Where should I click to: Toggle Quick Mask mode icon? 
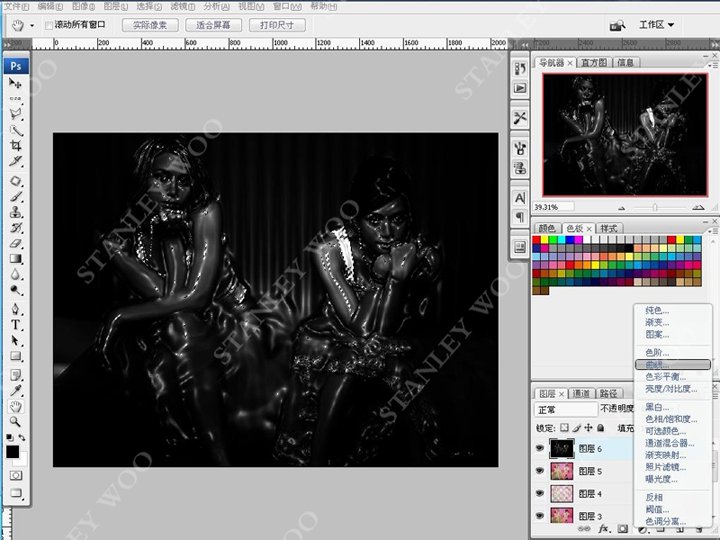pyautogui.click(x=16, y=475)
